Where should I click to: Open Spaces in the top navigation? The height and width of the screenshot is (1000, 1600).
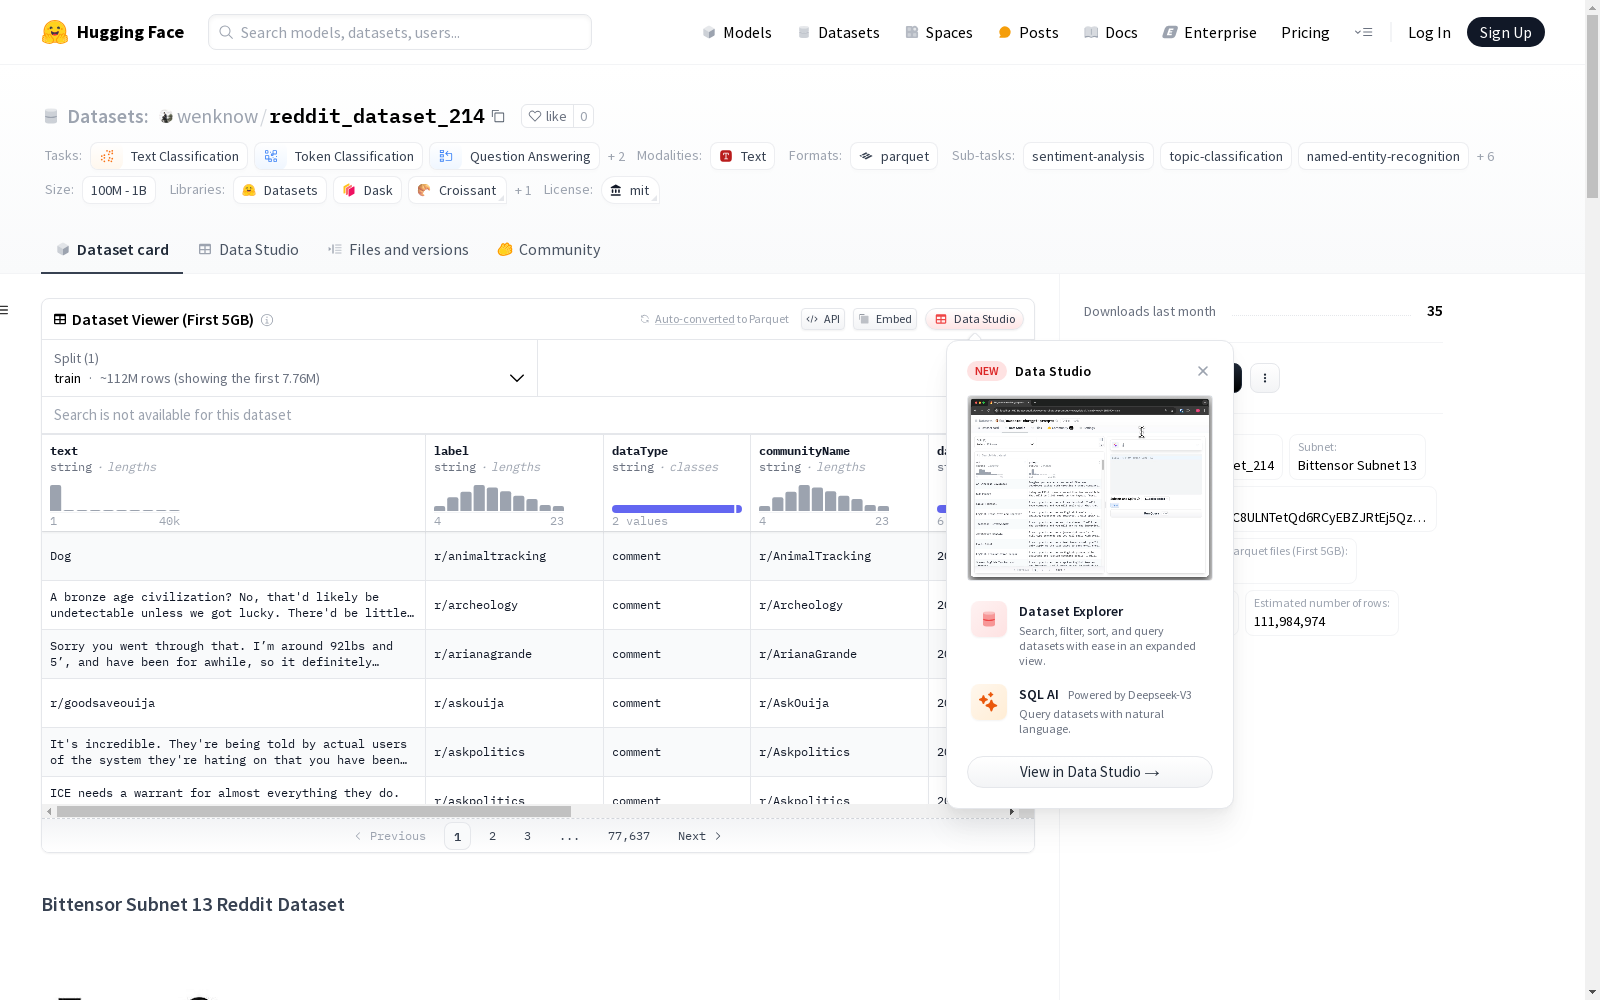tap(939, 32)
